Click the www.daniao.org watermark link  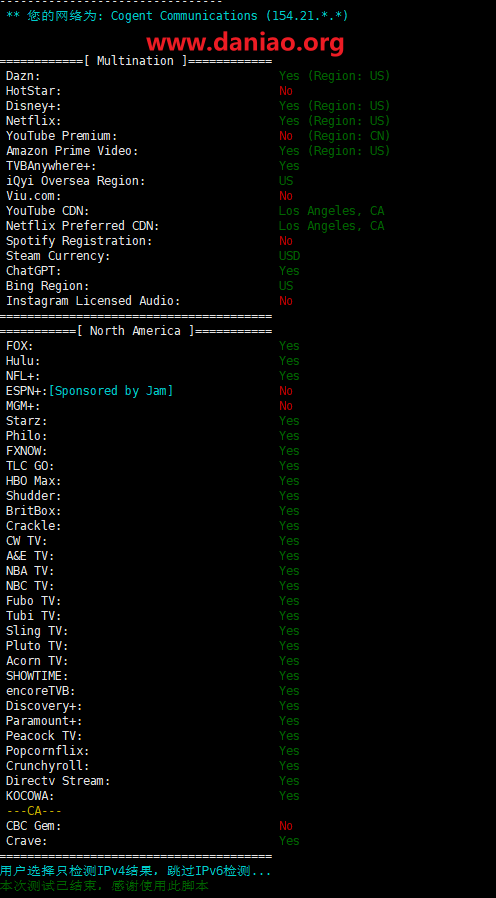[245, 42]
